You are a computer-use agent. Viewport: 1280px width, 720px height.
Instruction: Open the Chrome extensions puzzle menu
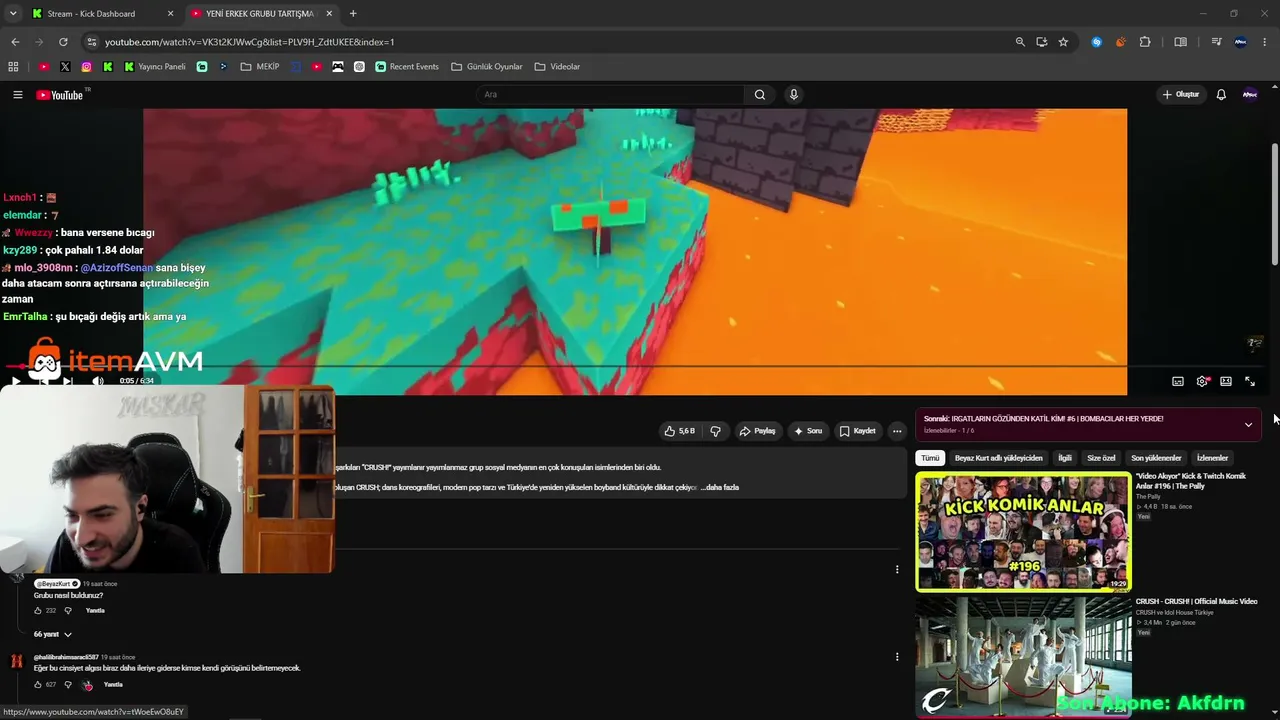(x=1145, y=42)
